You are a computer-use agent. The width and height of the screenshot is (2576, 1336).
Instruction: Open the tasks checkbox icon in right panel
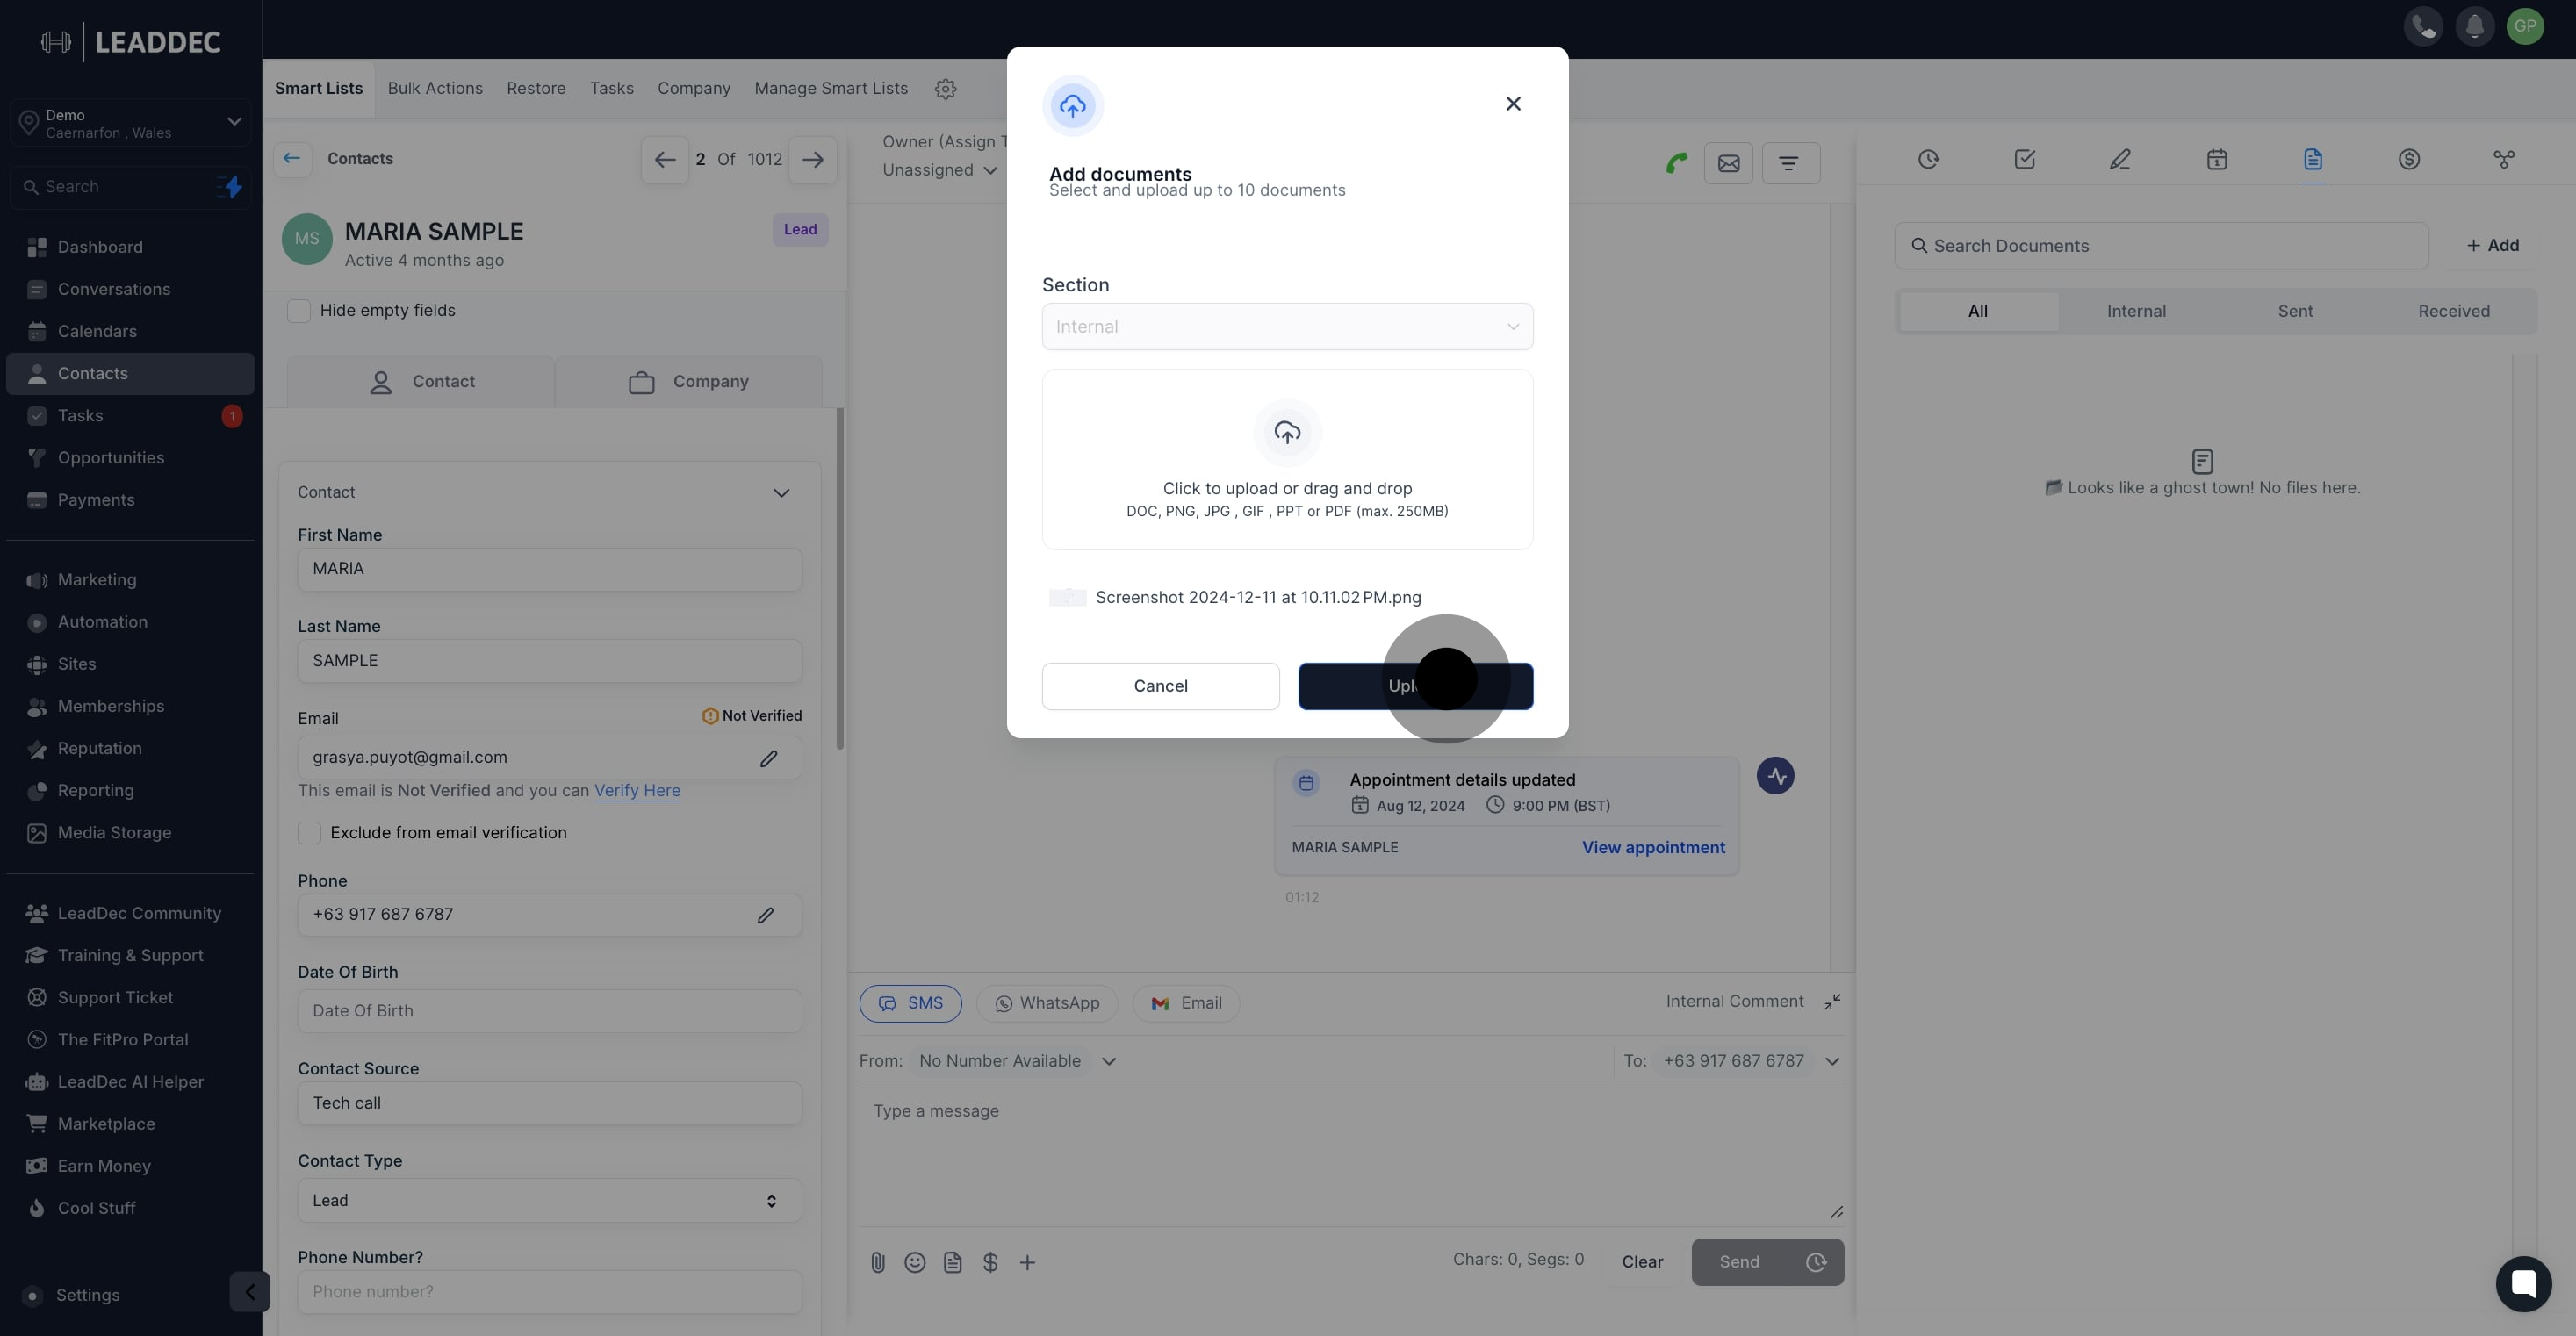[2024, 159]
